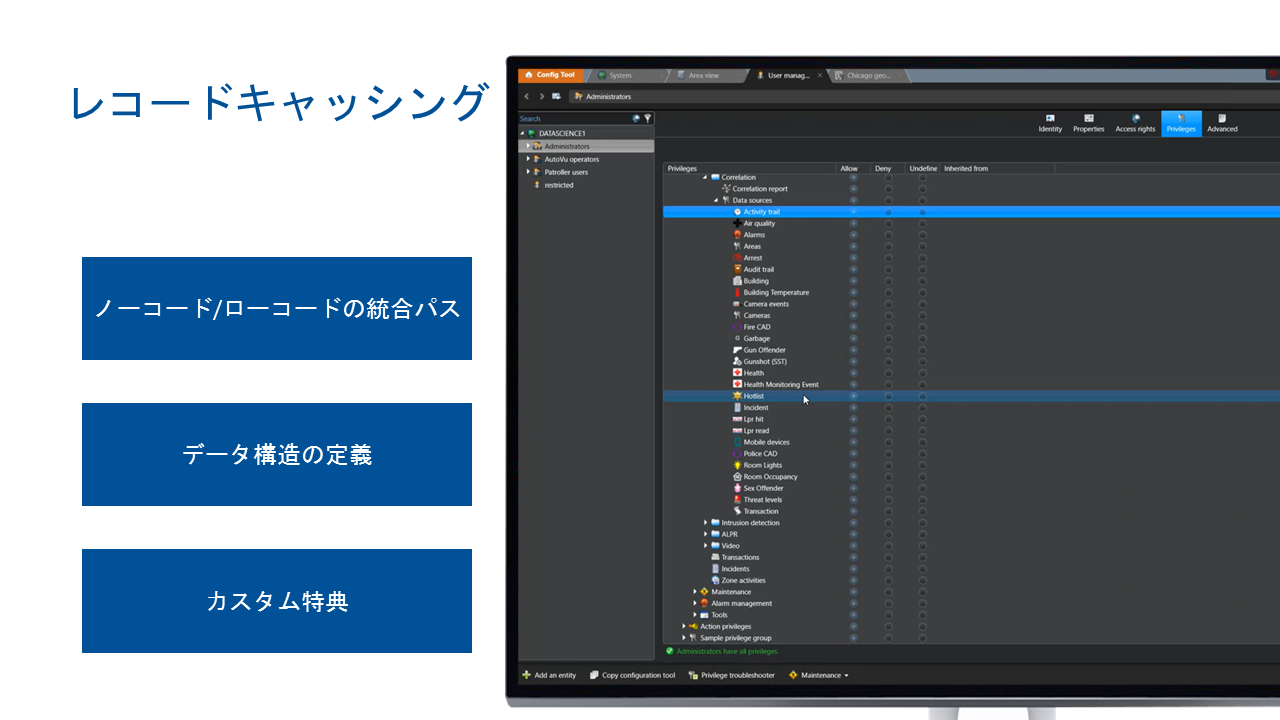Click the green status check icon
The height and width of the screenshot is (720, 1280).
click(670, 651)
